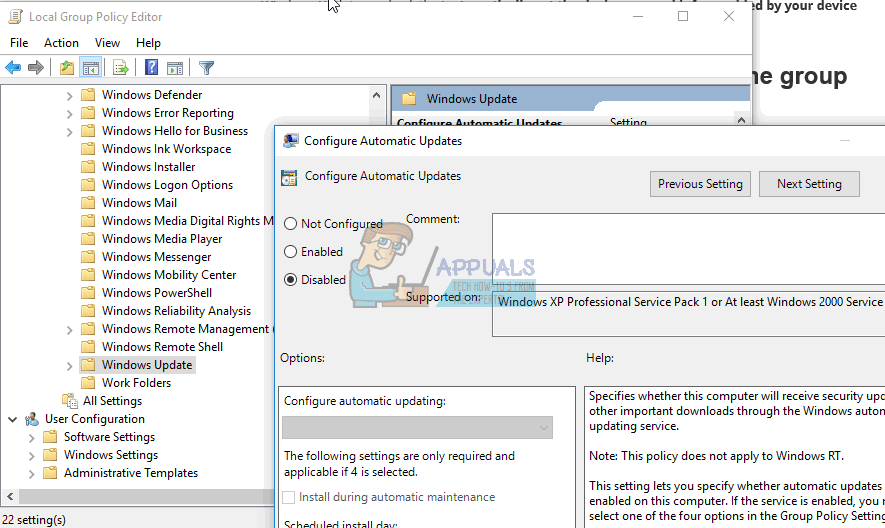
Task: Toggle Show/Hide Console Tree icon
Action: [x=90, y=68]
